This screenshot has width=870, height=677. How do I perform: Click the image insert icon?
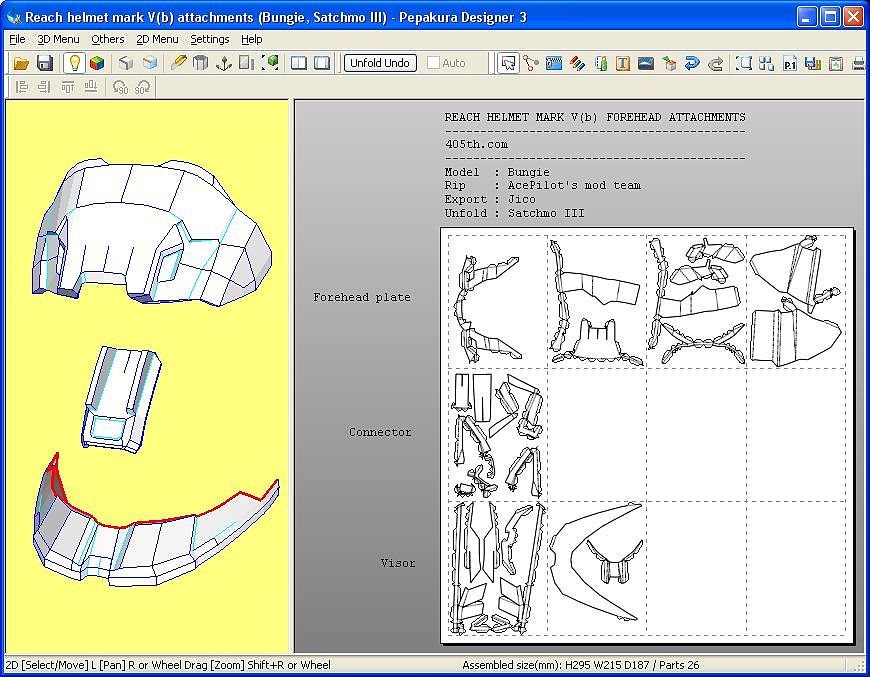click(x=646, y=63)
